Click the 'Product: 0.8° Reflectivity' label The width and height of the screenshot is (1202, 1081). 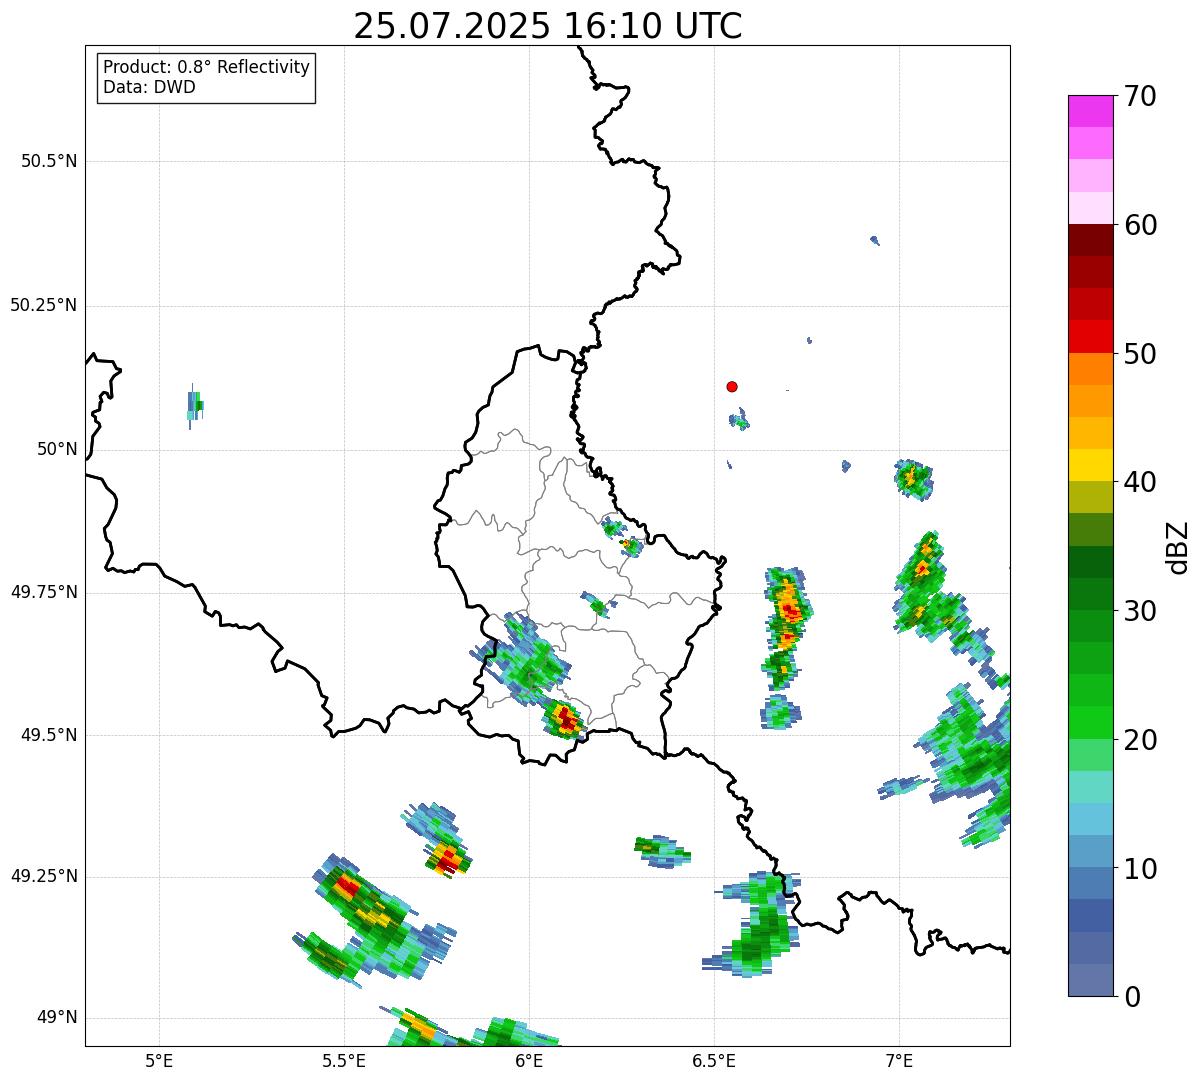coord(207,67)
